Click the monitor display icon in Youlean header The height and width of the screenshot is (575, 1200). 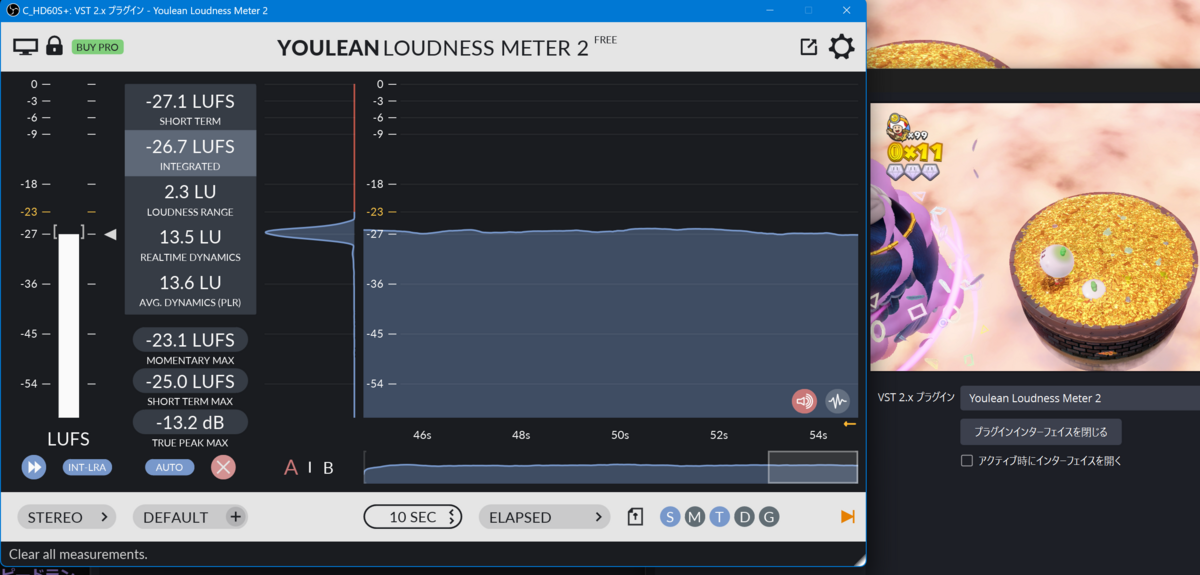(25, 46)
